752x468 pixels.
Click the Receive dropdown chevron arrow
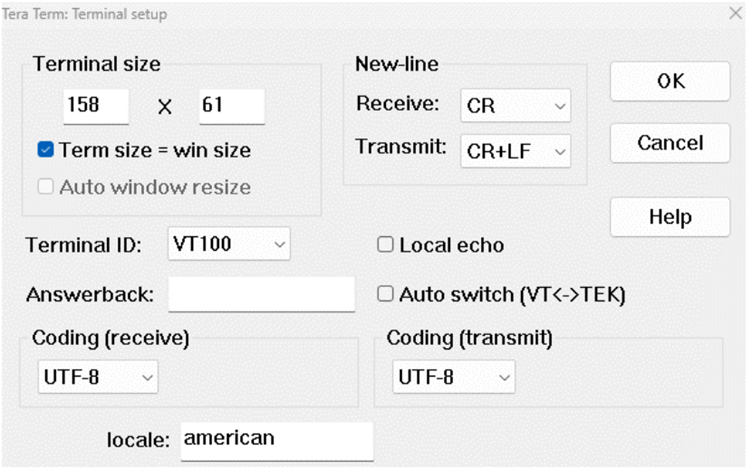pos(560,106)
